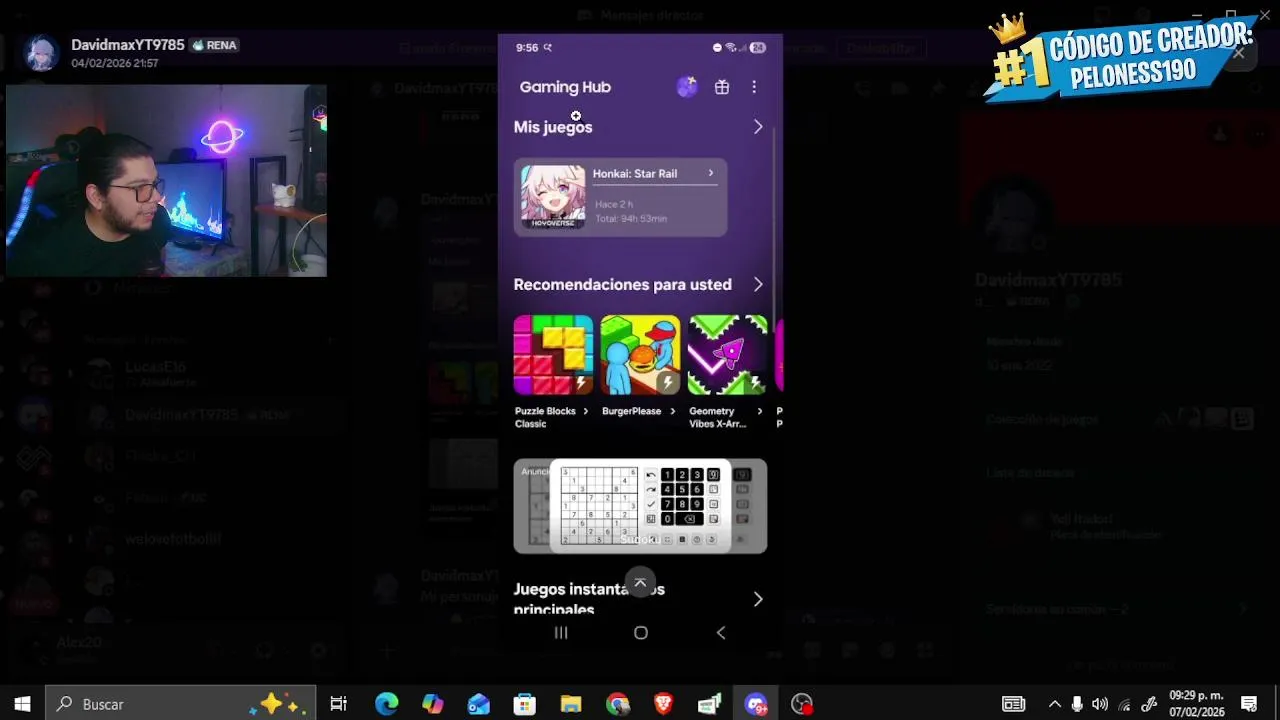Expand the Mis juegos section arrow

pos(758,127)
